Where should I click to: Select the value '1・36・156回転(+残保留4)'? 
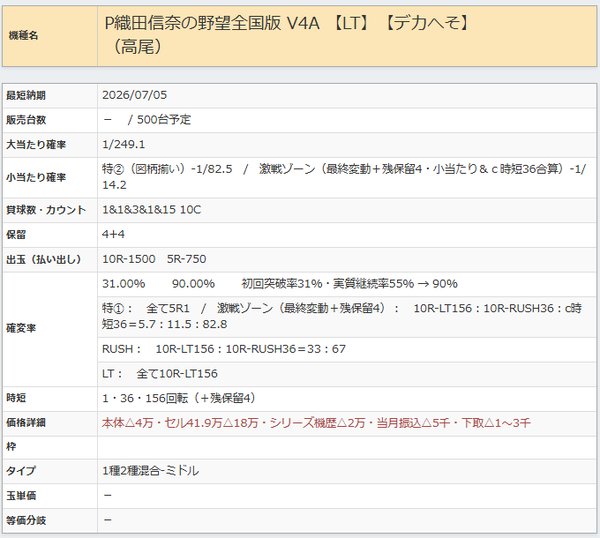tap(179, 398)
